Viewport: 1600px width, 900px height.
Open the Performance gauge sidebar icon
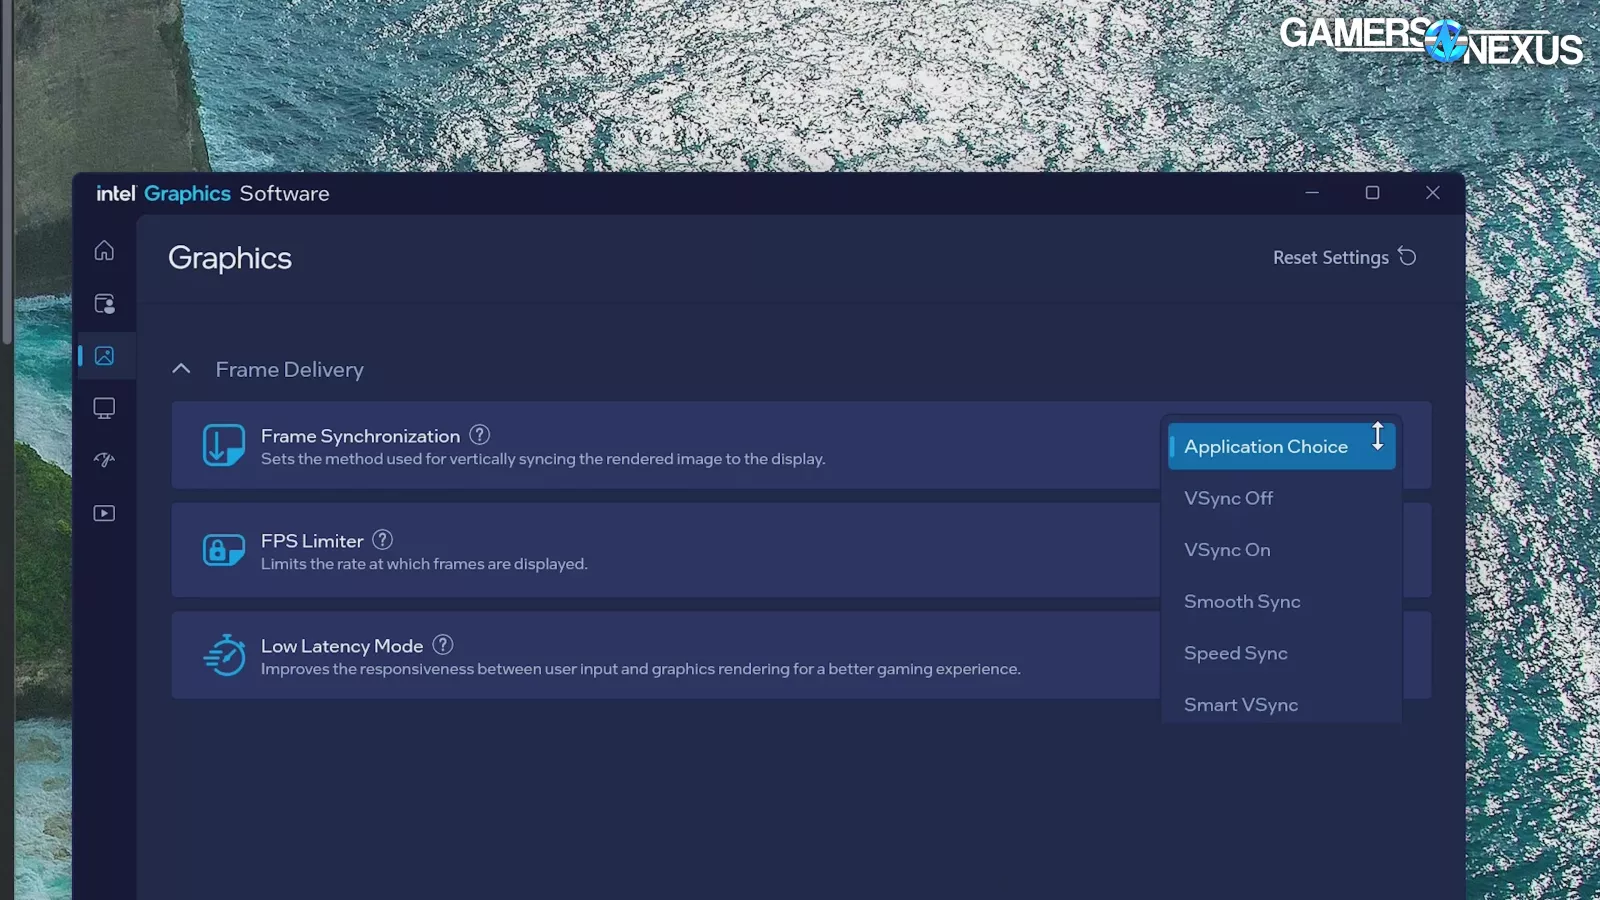click(x=104, y=460)
